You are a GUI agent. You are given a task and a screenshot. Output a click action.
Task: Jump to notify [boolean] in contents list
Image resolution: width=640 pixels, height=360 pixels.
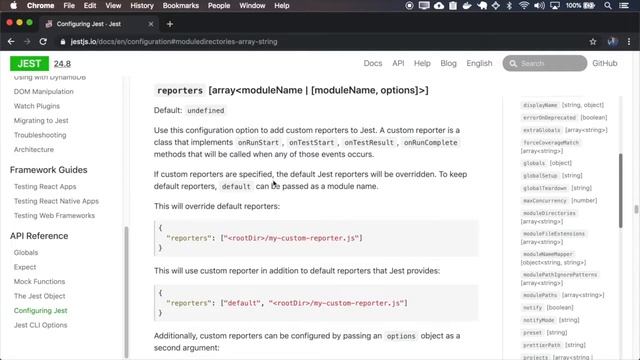[547, 307]
